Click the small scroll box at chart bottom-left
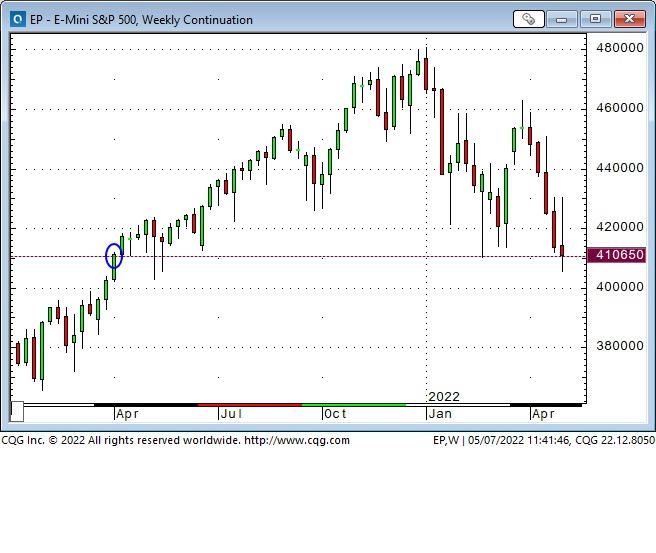This screenshot has height=553, width=656. point(17,412)
